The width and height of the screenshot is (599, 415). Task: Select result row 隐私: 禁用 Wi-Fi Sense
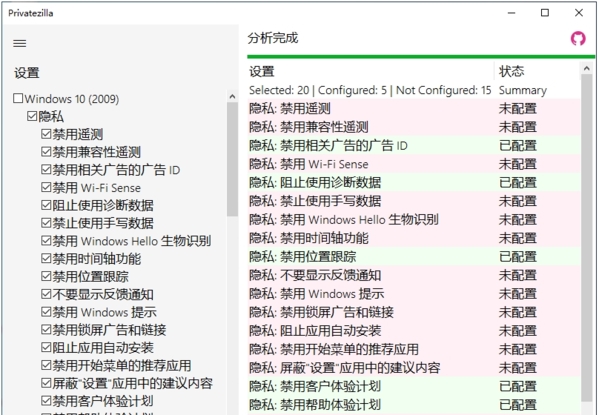click(414, 164)
